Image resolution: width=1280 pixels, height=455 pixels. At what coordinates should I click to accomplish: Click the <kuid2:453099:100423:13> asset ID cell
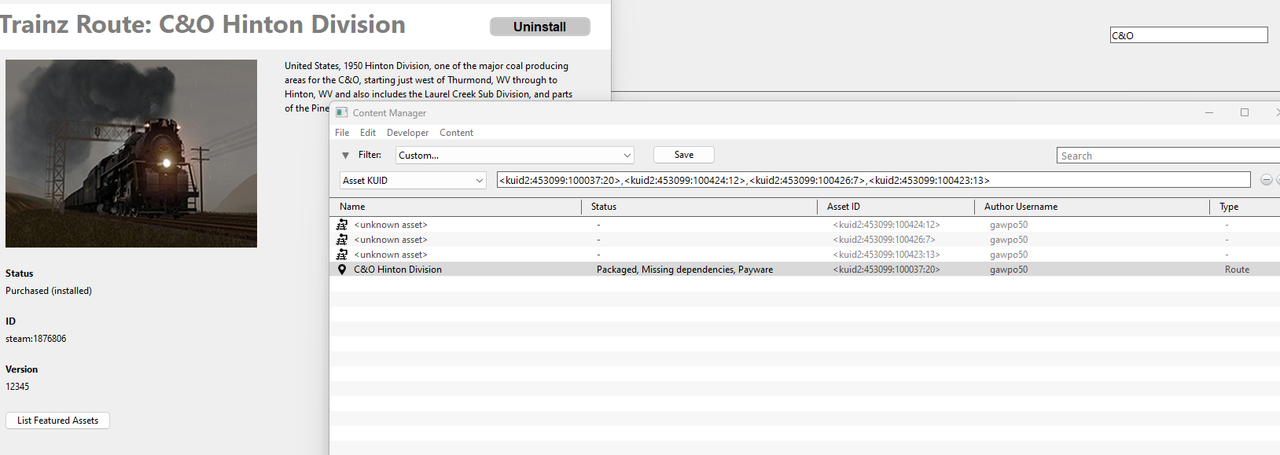886,255
